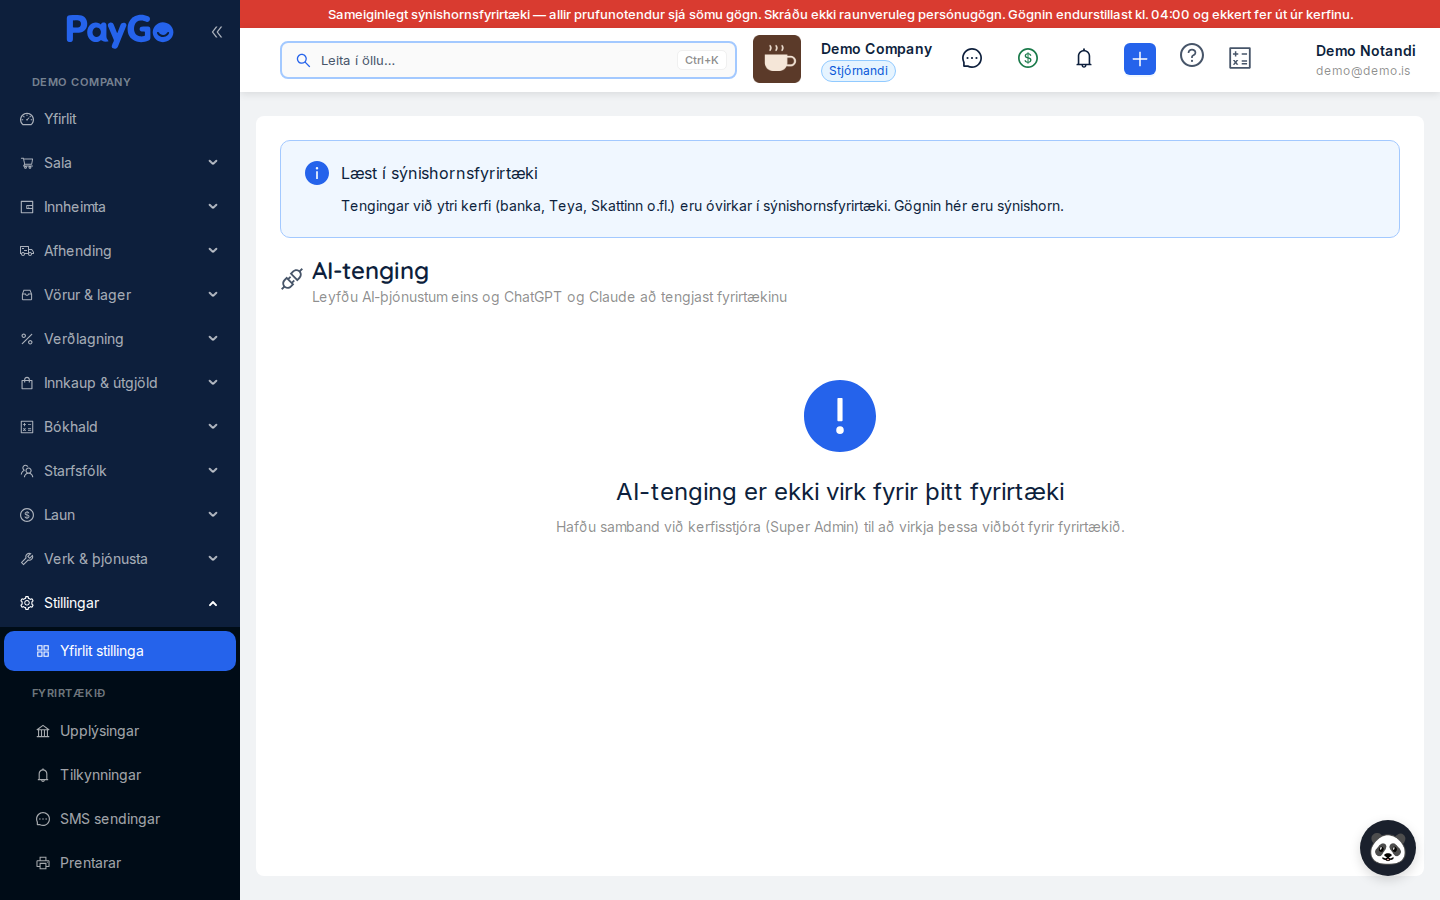Select Yfirlit stillinga menu item
This screenshot has width=1440, height=900.
[120, 651]
